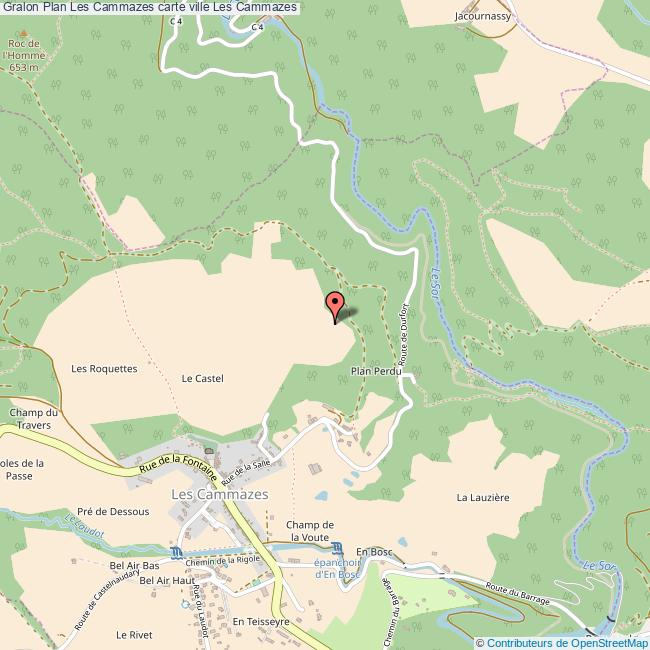
Task: Click the weir icon at épanchoir d'En Bosc
Action: click(337, 549)
